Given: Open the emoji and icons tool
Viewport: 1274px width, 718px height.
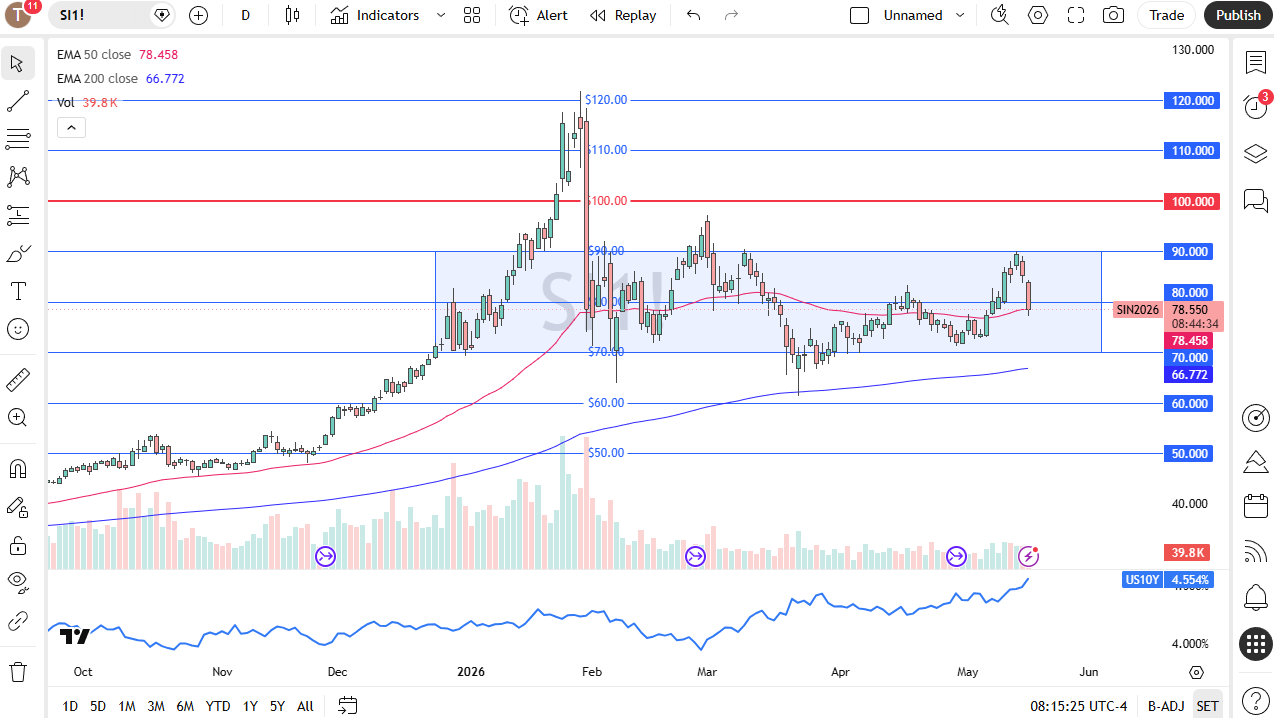Looking at the screenshot, I should coord(17,329).
